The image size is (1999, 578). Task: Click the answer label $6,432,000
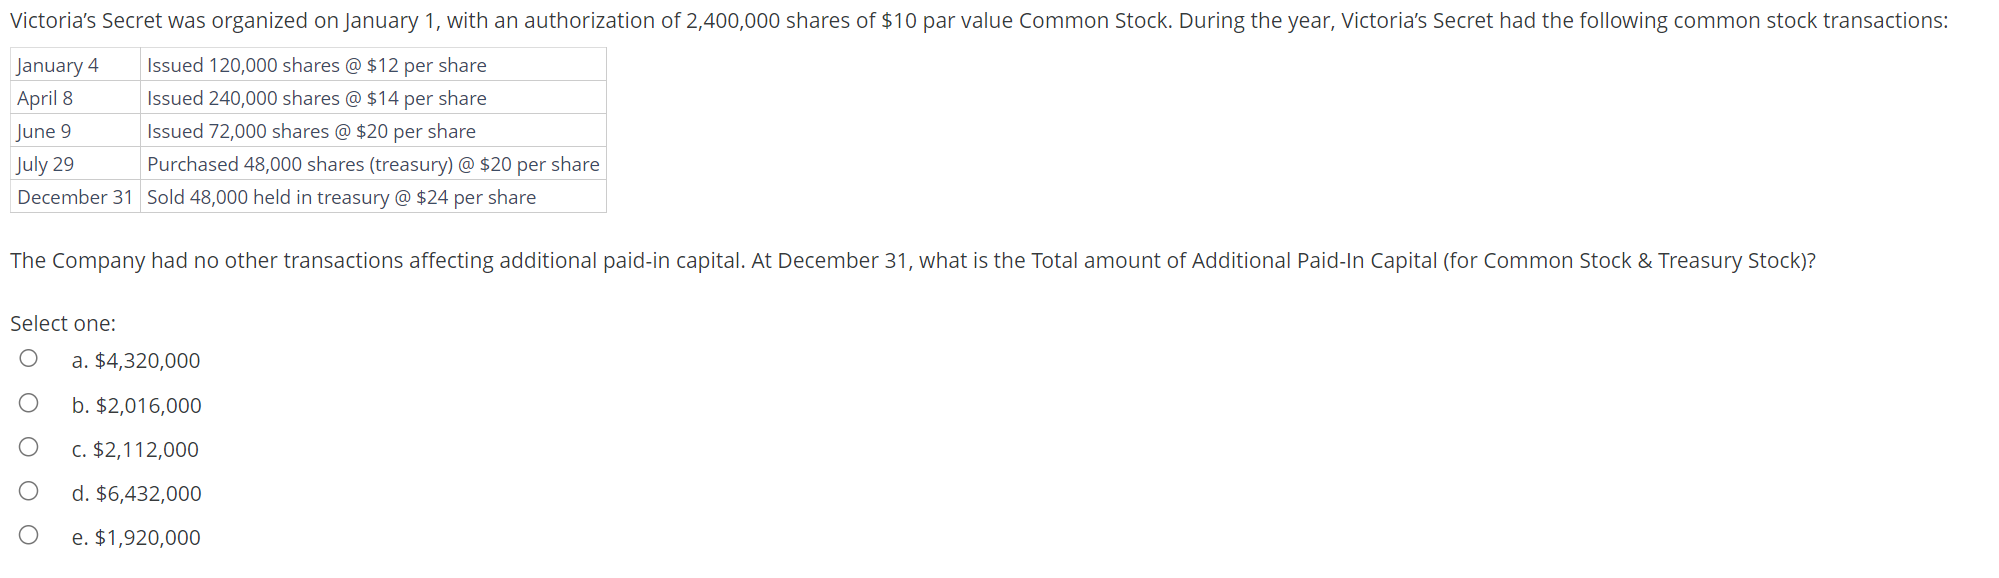pyautogui.click(x=136, y=493)
